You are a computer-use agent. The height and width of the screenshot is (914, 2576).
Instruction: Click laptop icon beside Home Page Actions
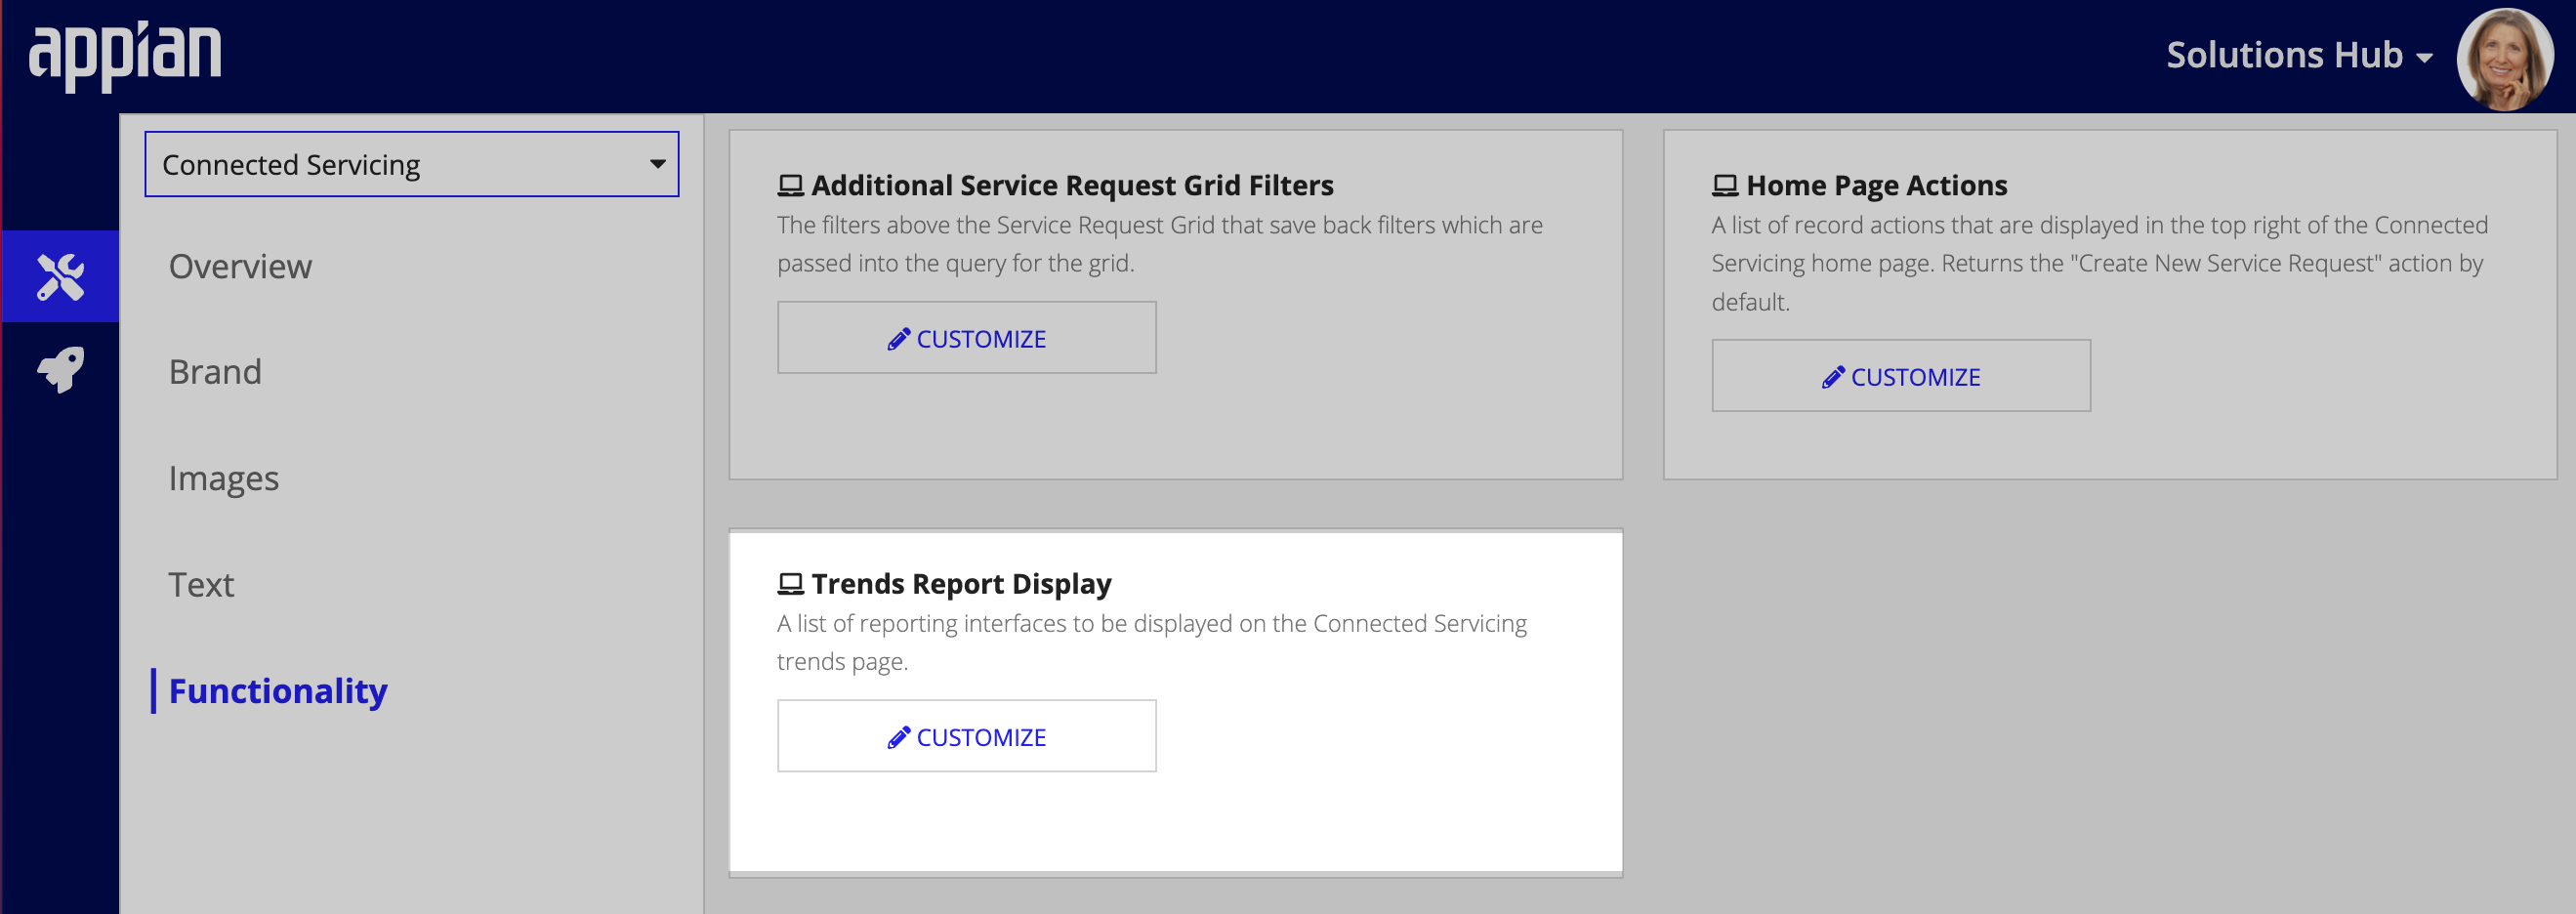[1724, 186]
